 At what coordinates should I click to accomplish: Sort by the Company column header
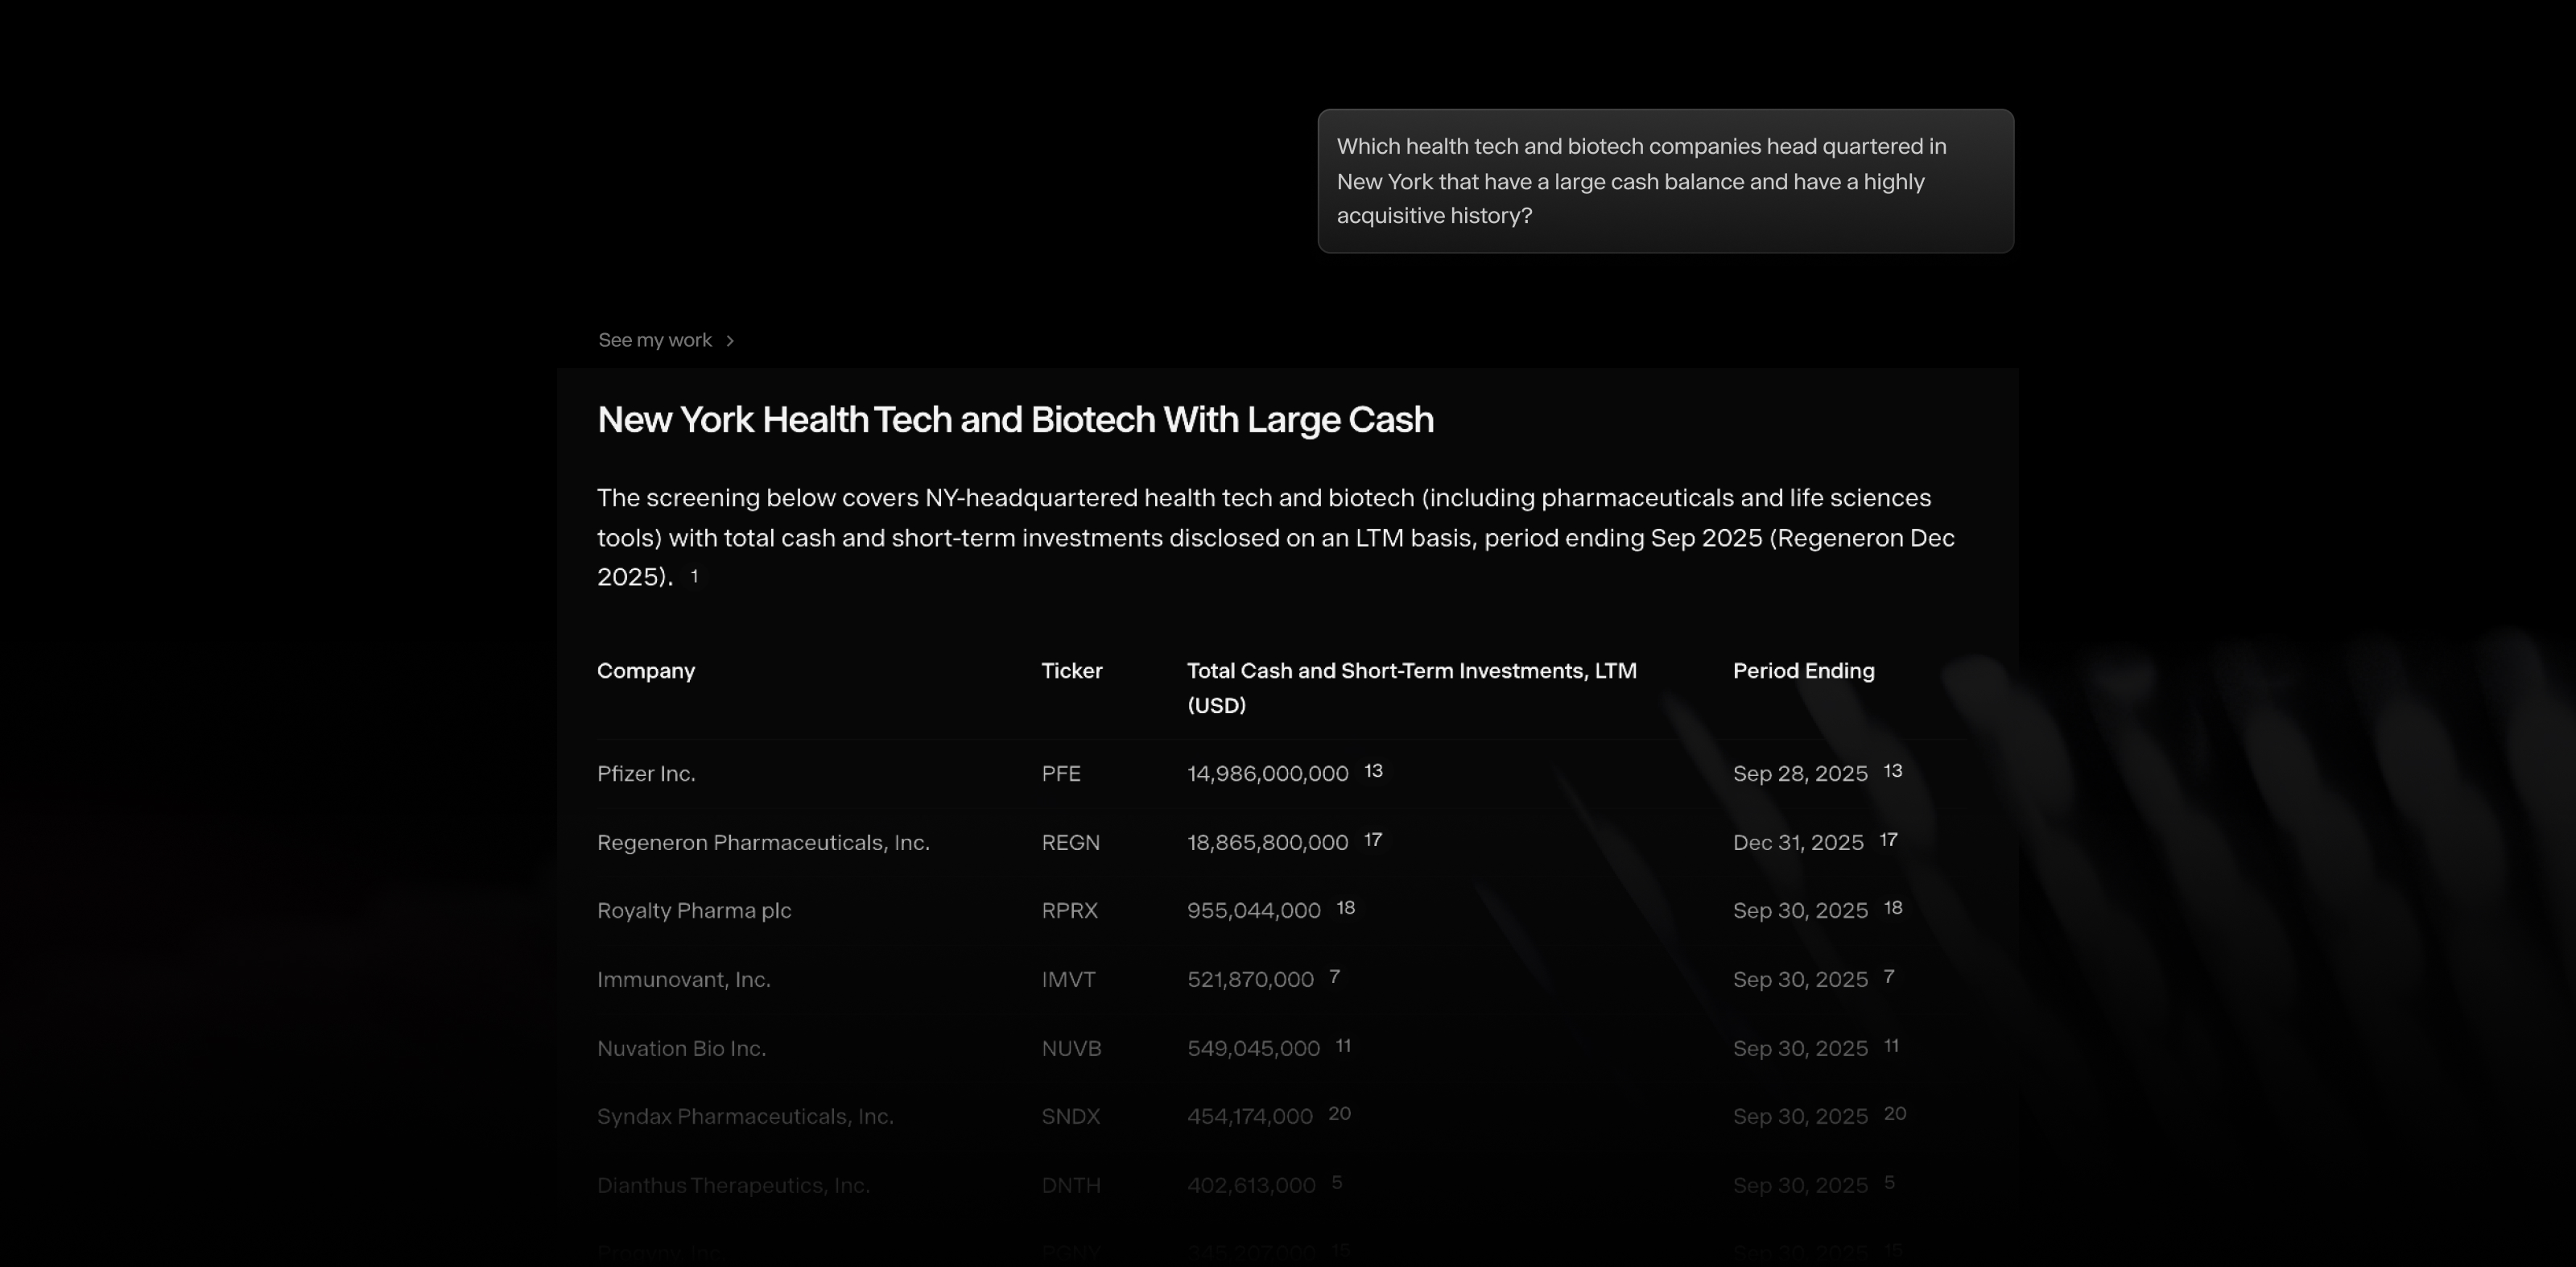tap(645, 671)
